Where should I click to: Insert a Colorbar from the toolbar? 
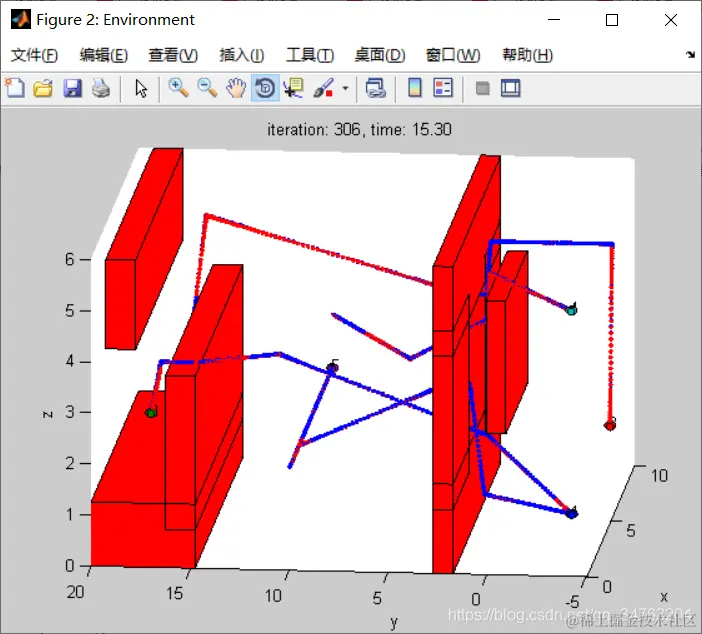(415, 88)
